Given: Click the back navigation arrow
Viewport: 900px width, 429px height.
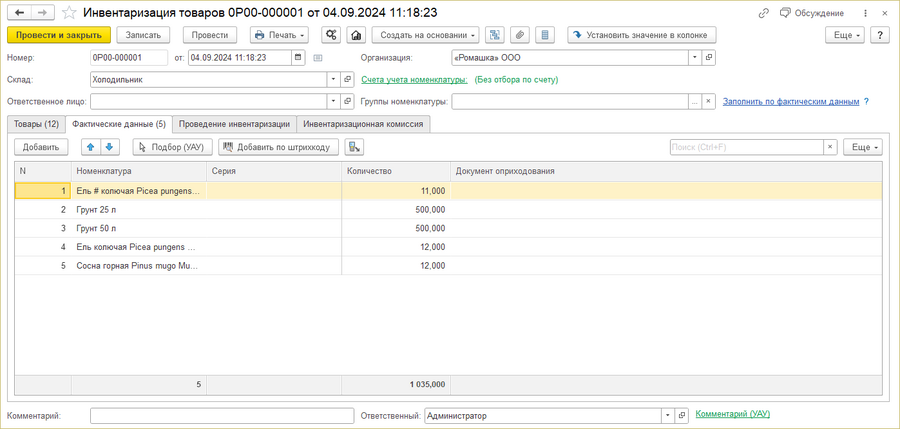Looking at the screenshot, I should pyautogui.click(x=18, y=12).
